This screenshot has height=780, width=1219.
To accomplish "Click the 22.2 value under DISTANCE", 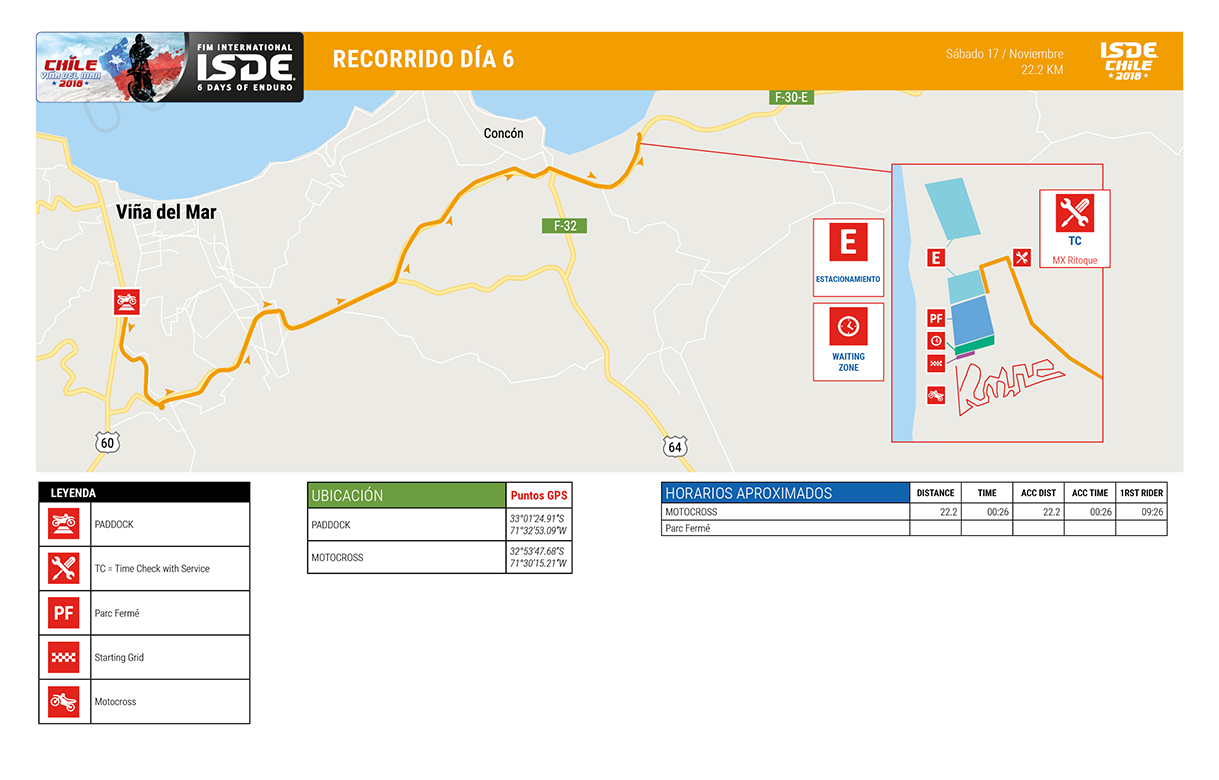I will [x=949, y=512].
